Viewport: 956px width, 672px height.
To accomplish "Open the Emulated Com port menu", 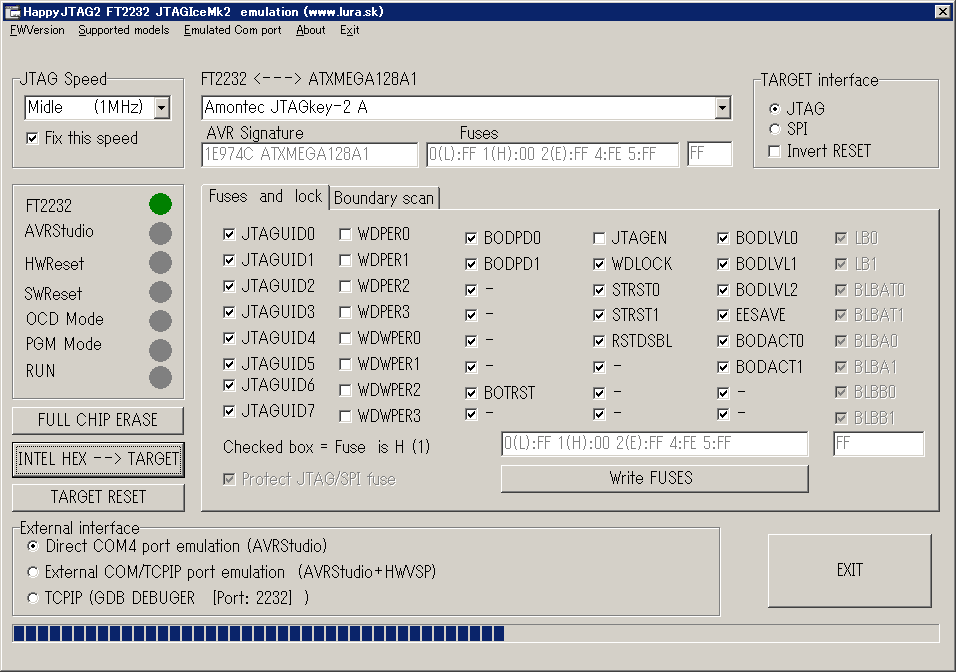I will tap(233, 30).
